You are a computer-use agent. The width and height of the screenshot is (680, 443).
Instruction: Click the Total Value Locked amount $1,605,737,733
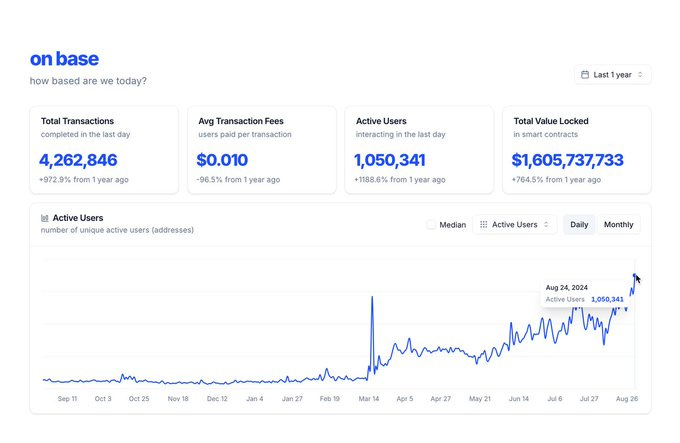567,160
